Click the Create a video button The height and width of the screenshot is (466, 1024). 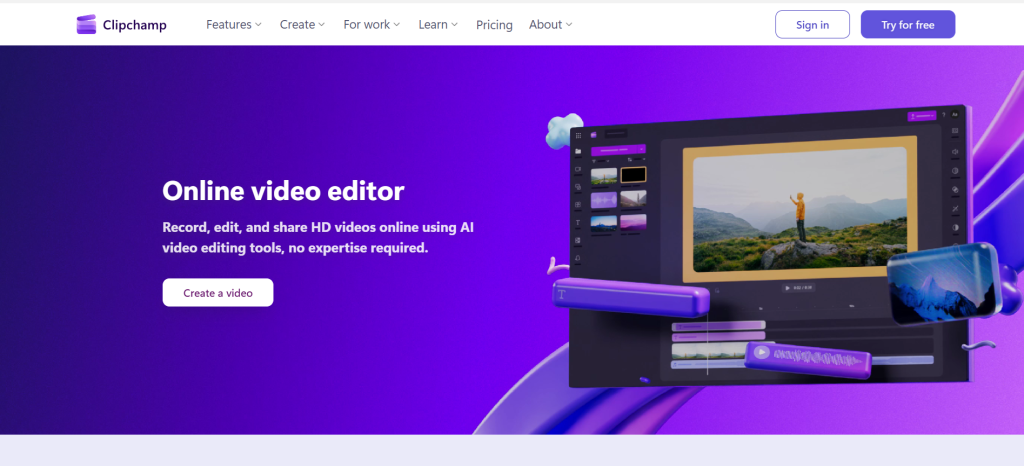click(218, 292)
